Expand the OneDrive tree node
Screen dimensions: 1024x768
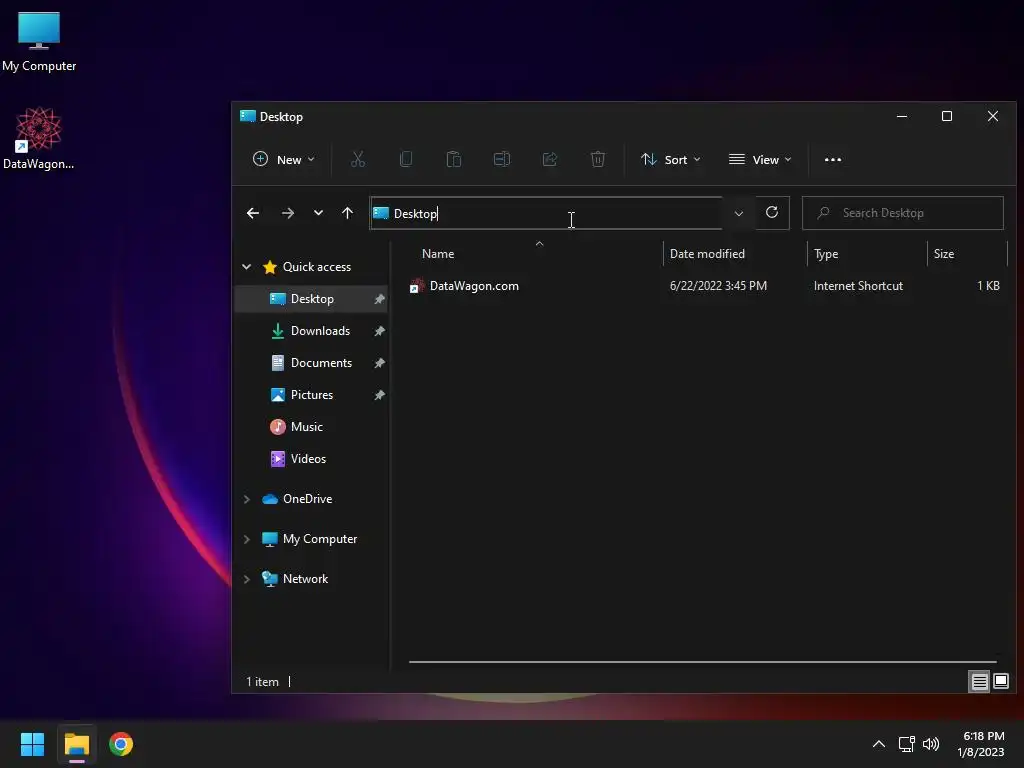(x=246, y=499)
